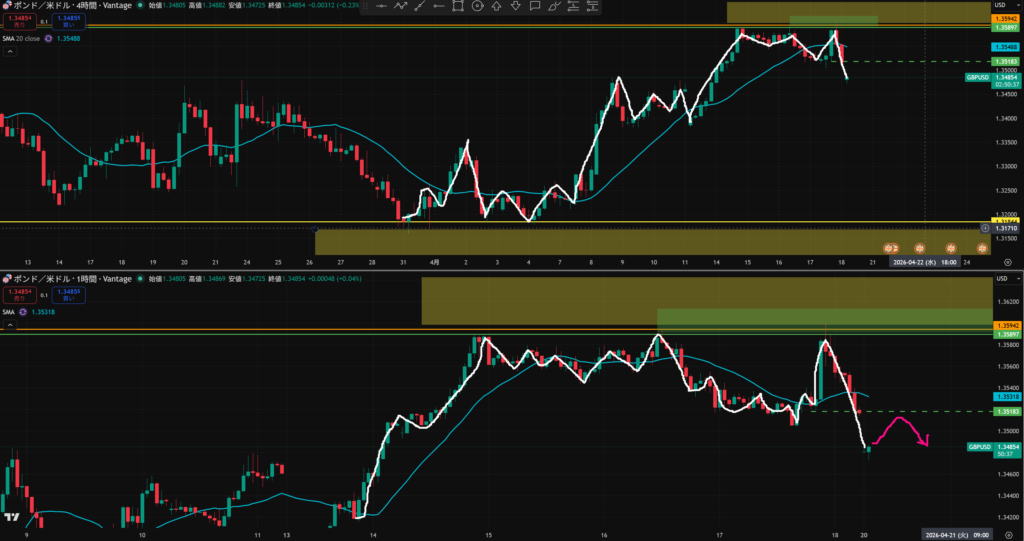This screenshot has height=541, width=1024.
Task: Select the horizontal line drawing tool
Action: tap(381, 6)
